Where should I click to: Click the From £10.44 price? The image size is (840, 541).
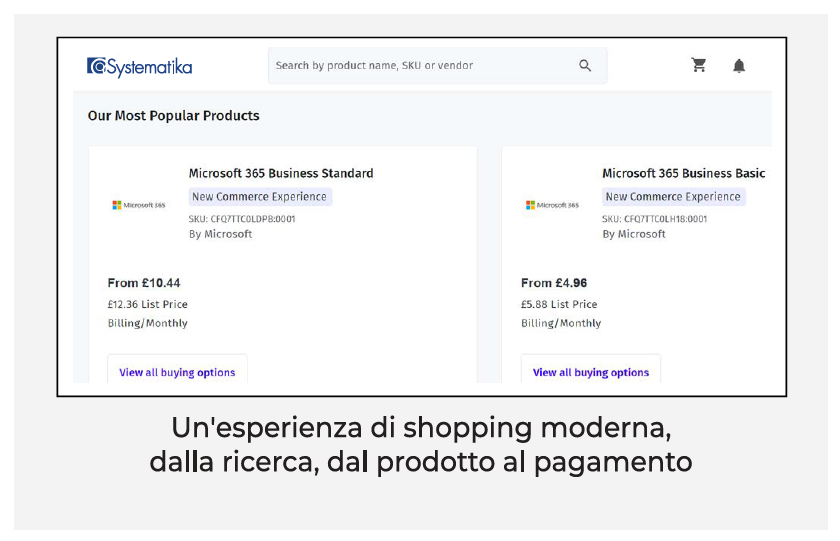click(144, 283)
